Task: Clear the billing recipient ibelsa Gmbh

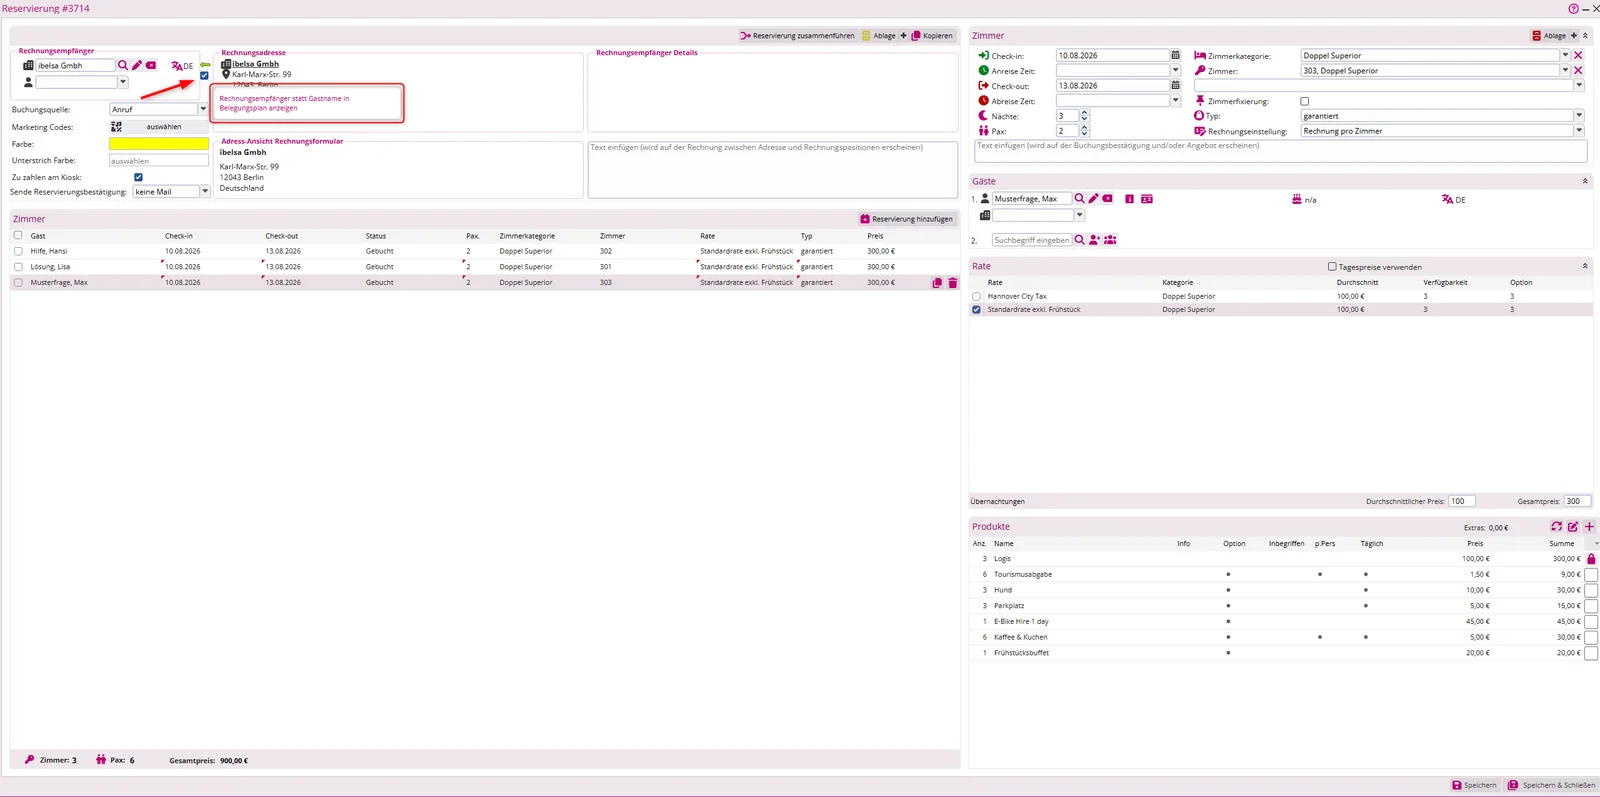Action: click(x=151, y=66)
